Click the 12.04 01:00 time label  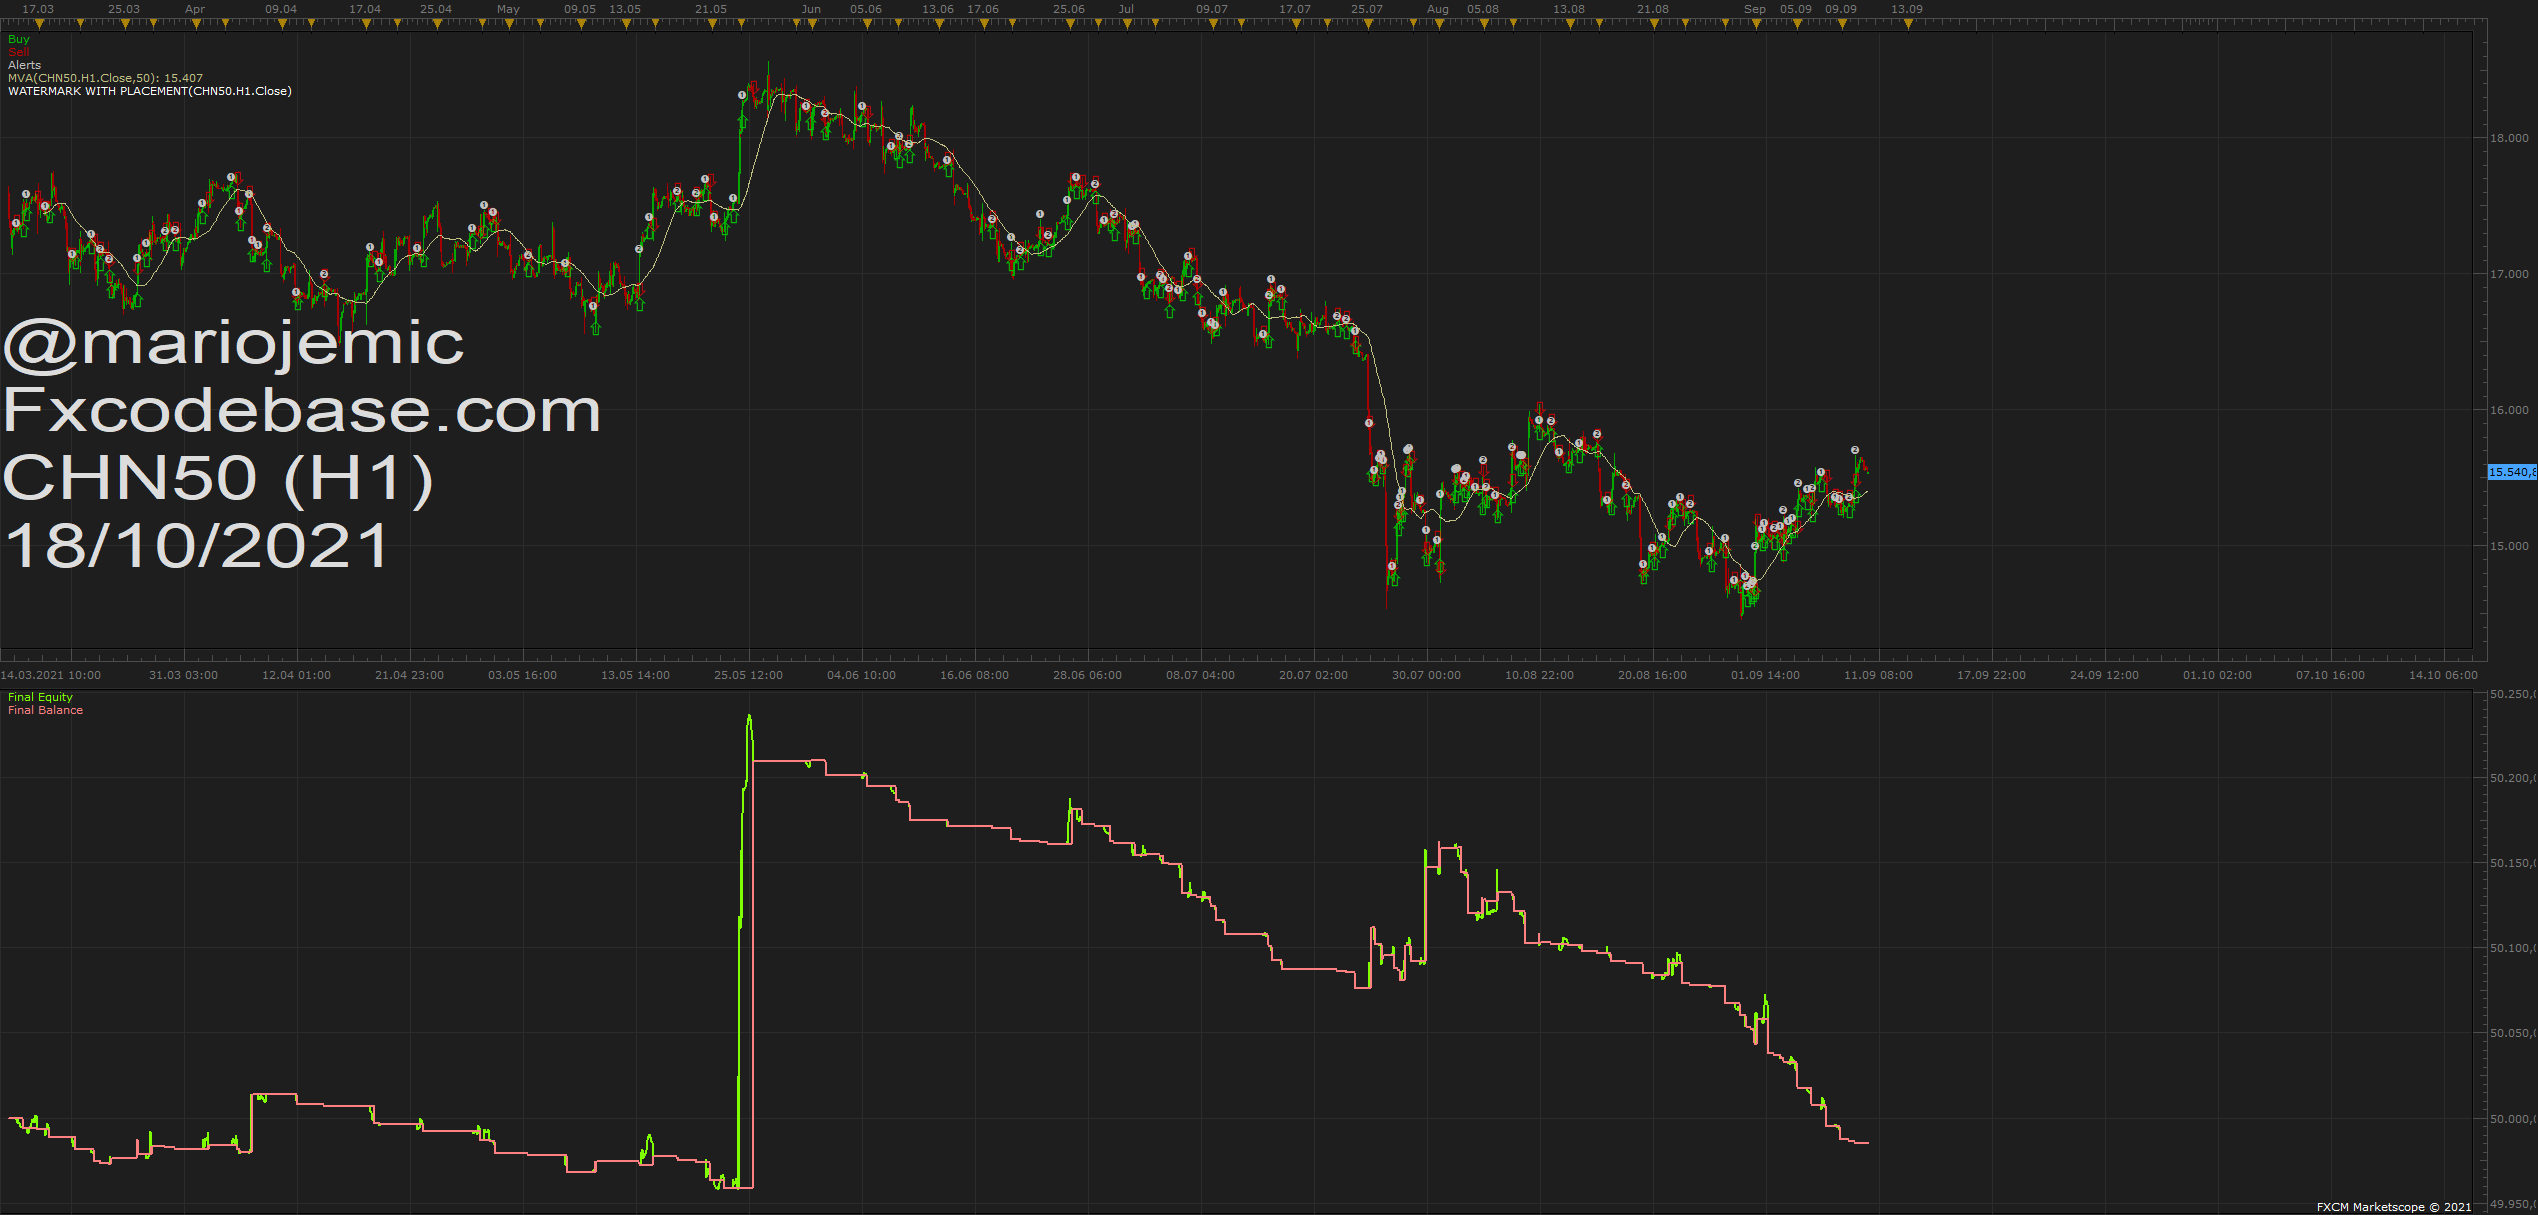point(296,675)
